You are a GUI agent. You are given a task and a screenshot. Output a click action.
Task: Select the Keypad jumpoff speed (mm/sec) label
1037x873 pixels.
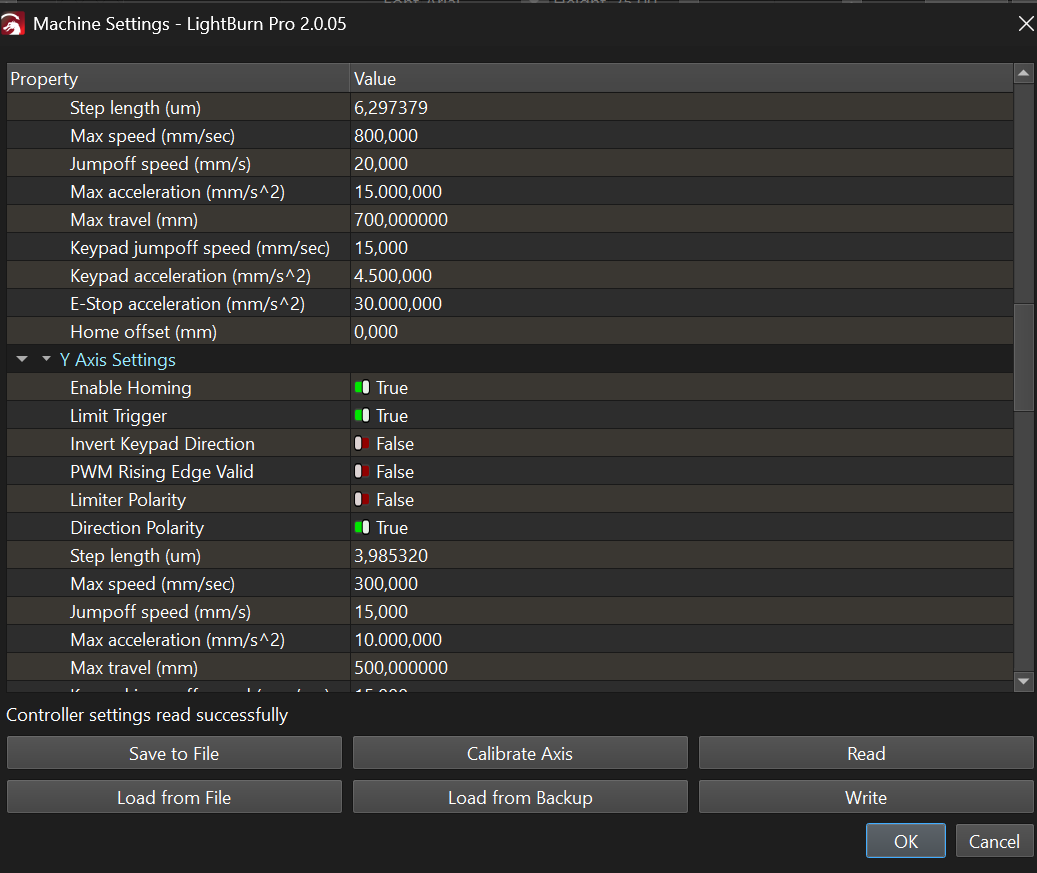tap(200, 247)
